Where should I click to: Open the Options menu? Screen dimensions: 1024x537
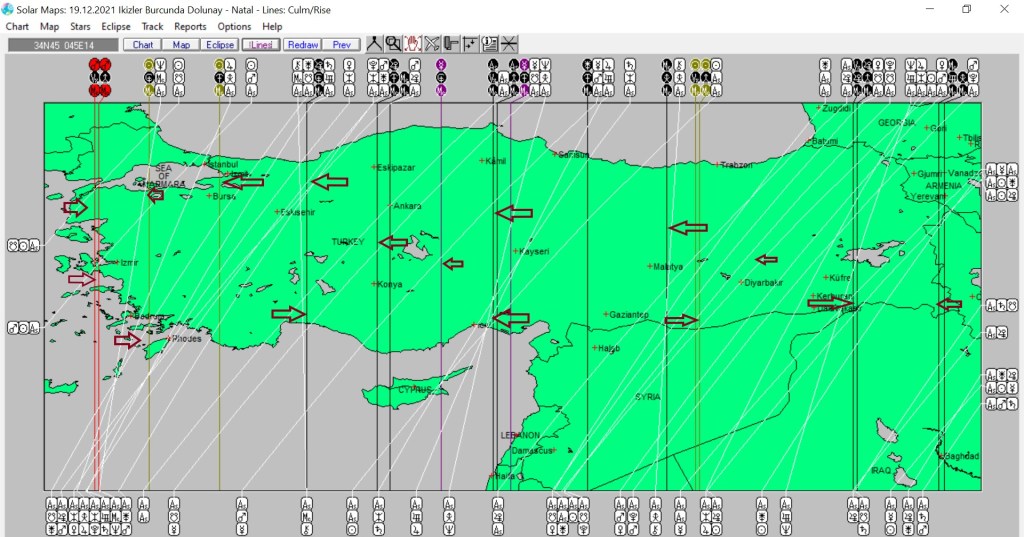(234, 26)
